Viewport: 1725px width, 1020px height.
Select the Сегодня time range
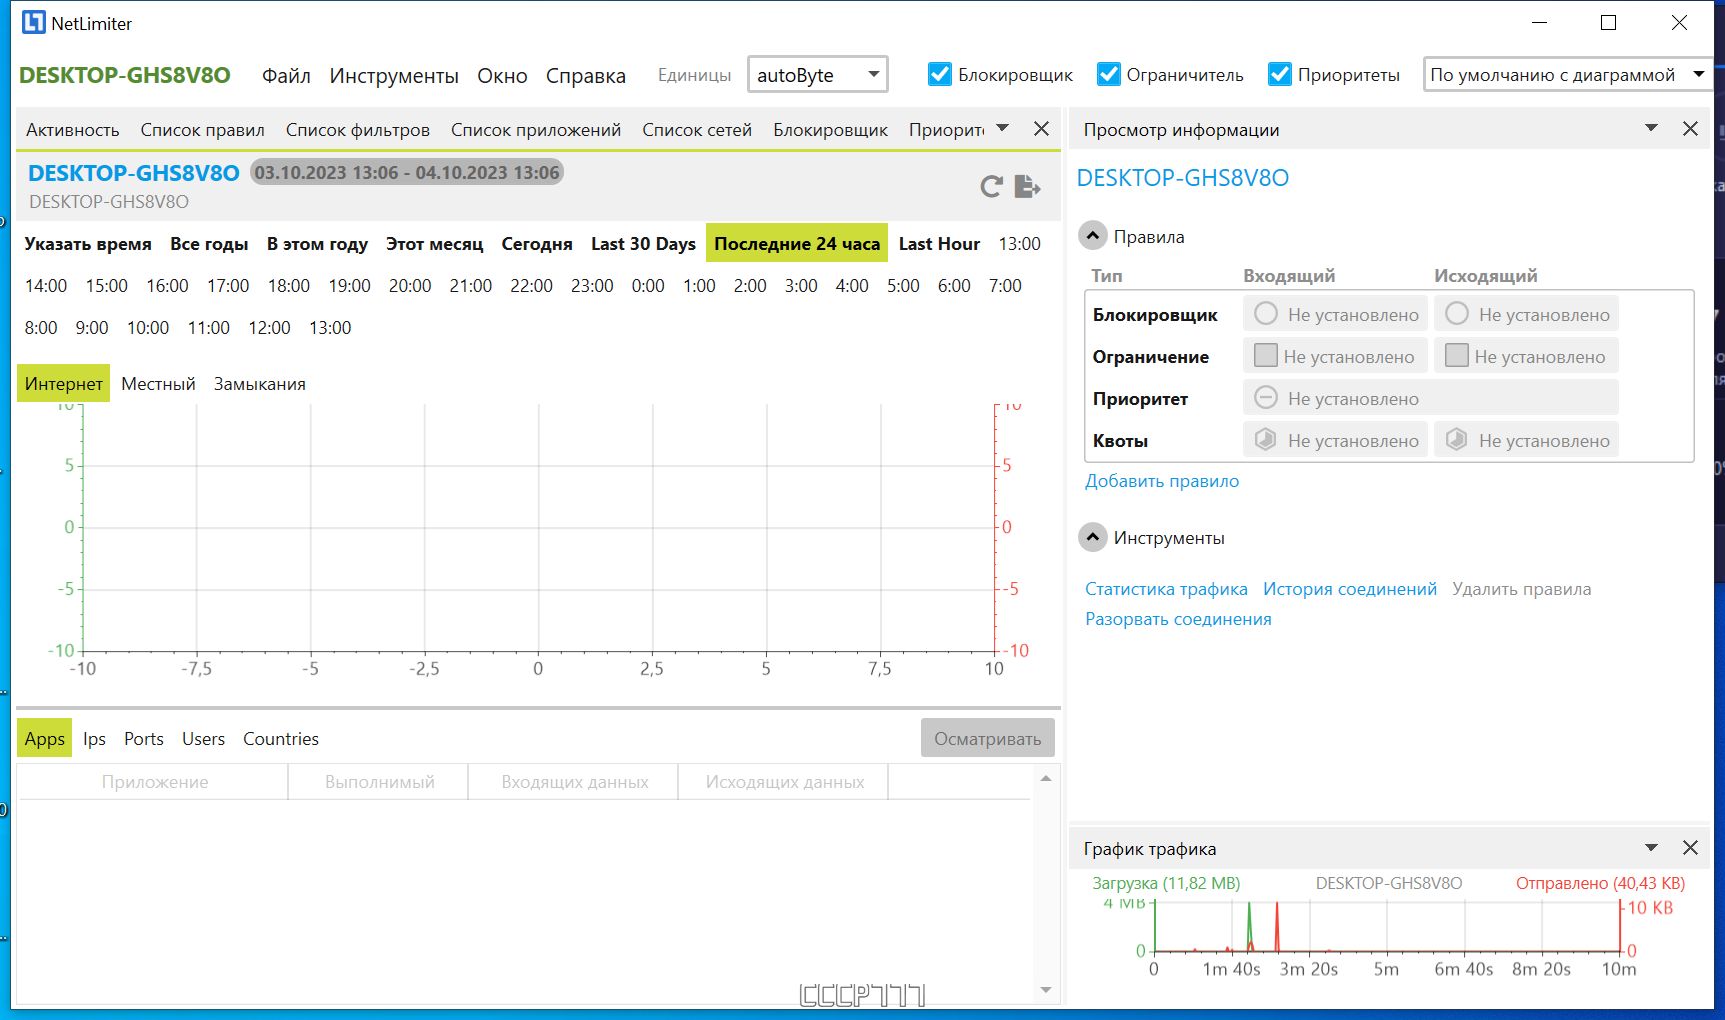click(537, 244)
